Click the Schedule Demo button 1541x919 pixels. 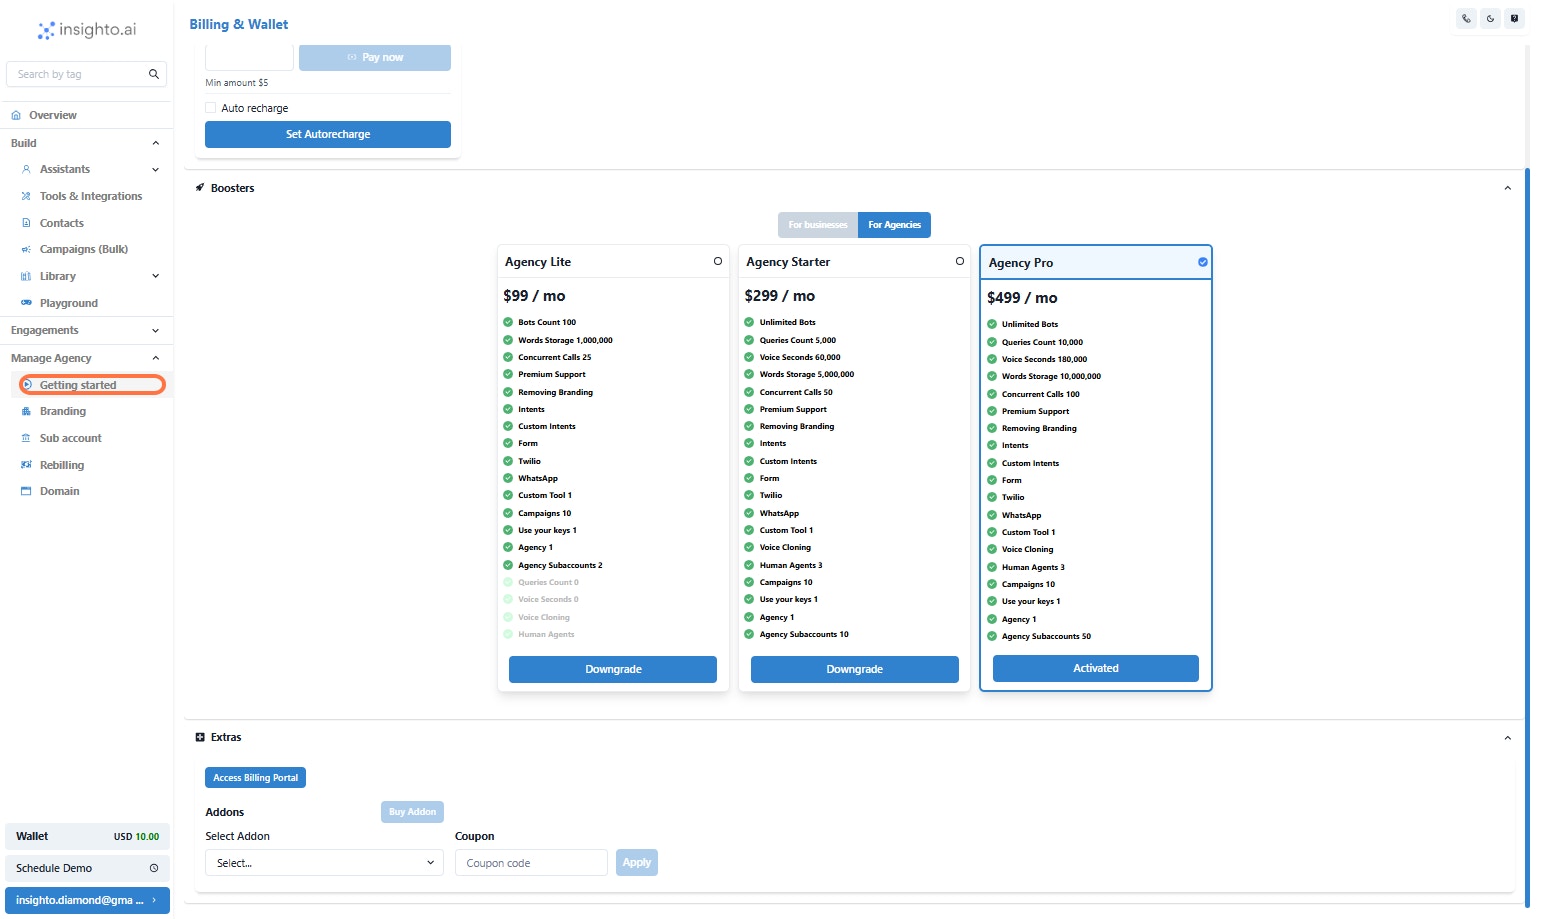tap(87, 868)
